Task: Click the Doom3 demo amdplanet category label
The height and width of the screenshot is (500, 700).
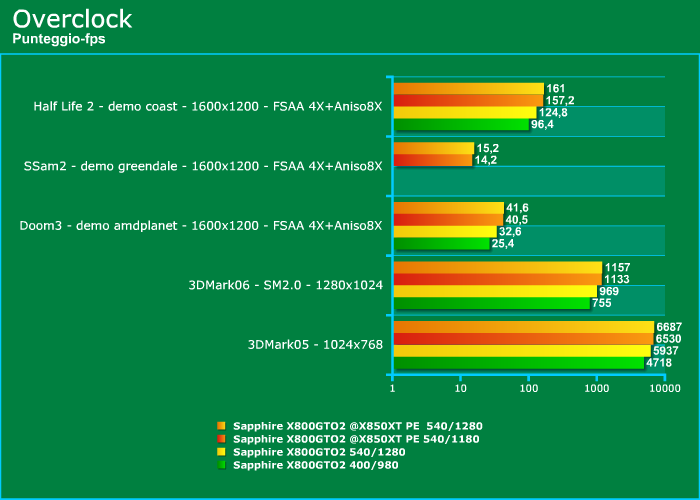Action: click(201, 225)
